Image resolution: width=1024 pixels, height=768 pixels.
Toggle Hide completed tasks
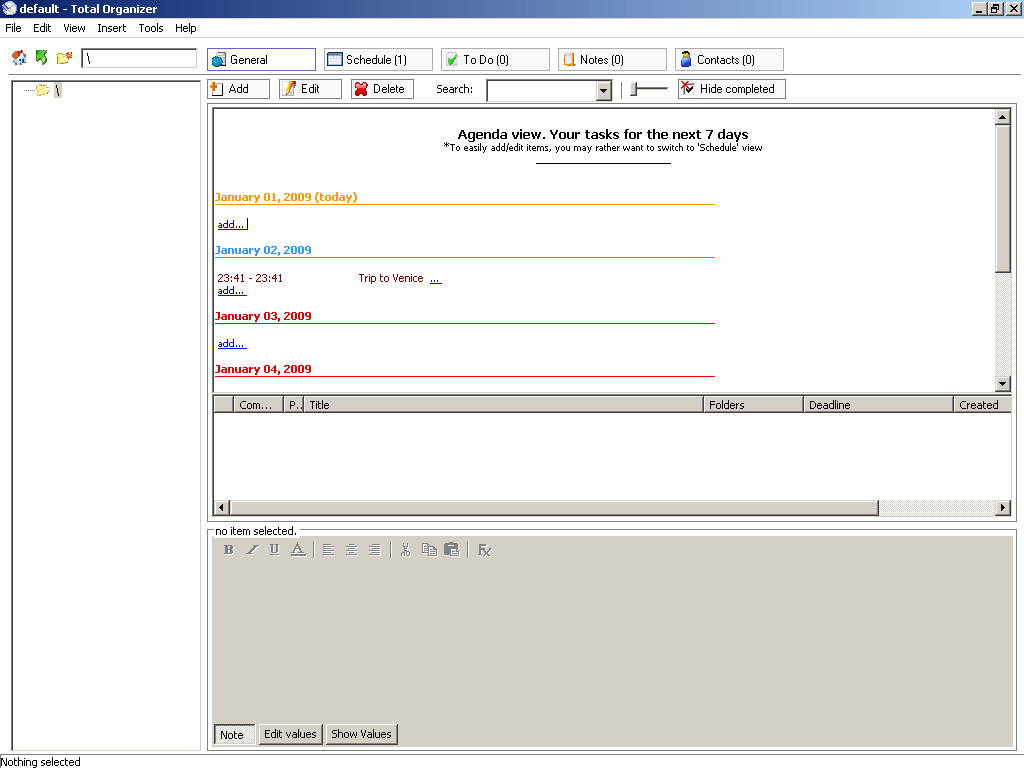731,88
